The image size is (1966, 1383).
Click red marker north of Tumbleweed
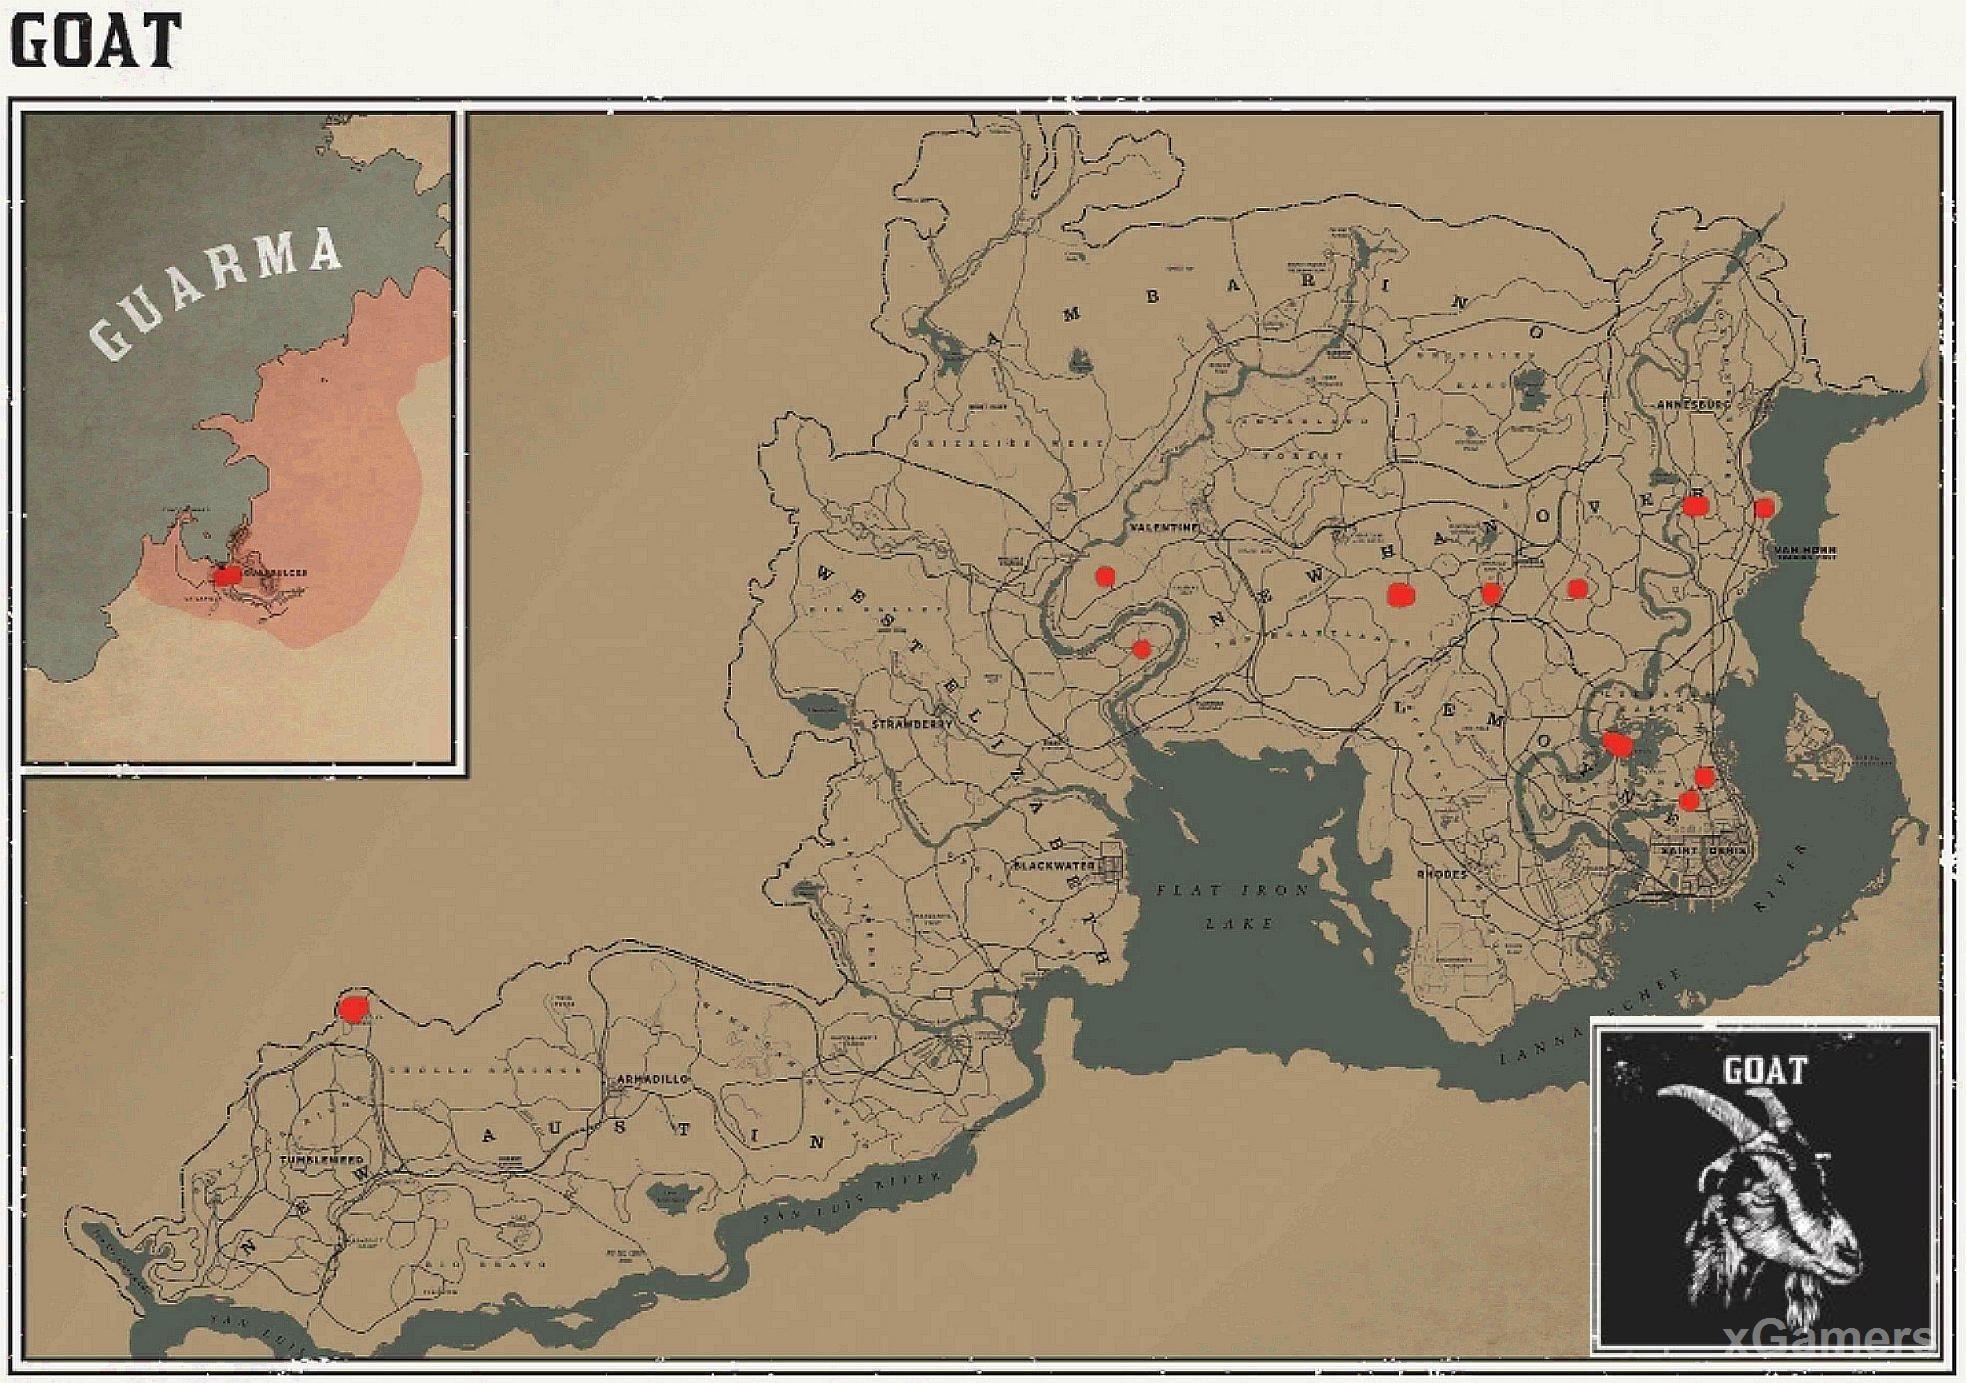[x=352, y=1008]
